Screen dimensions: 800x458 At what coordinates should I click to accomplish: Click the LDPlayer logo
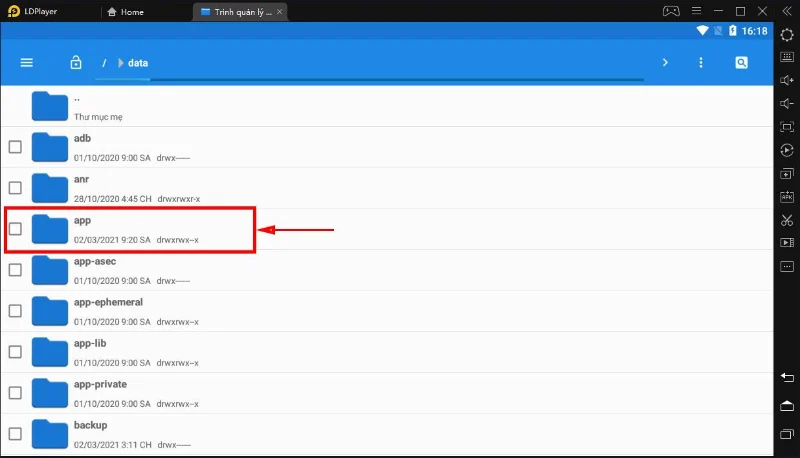click(14, 11)
